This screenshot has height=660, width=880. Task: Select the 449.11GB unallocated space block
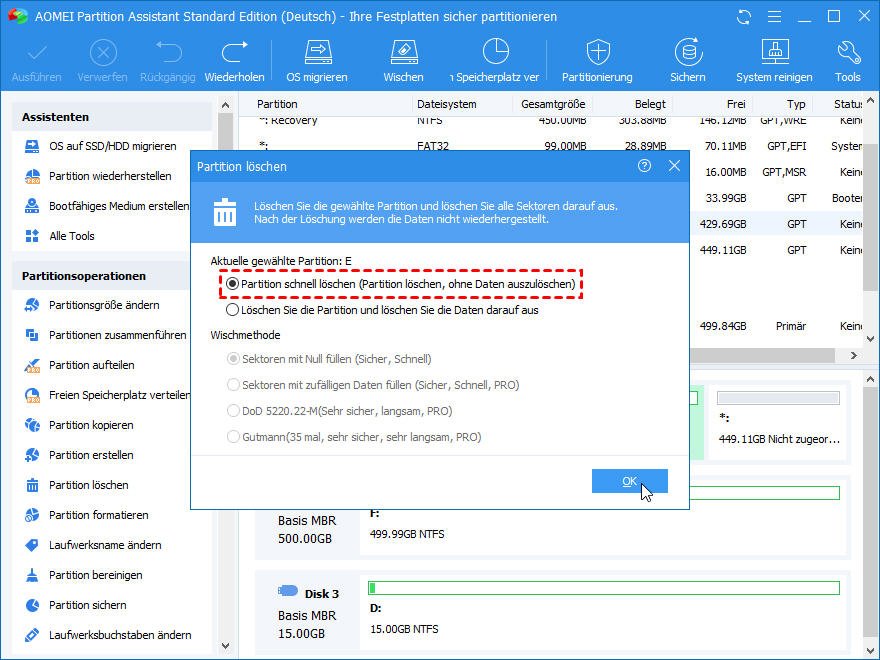tap(778, 423)
